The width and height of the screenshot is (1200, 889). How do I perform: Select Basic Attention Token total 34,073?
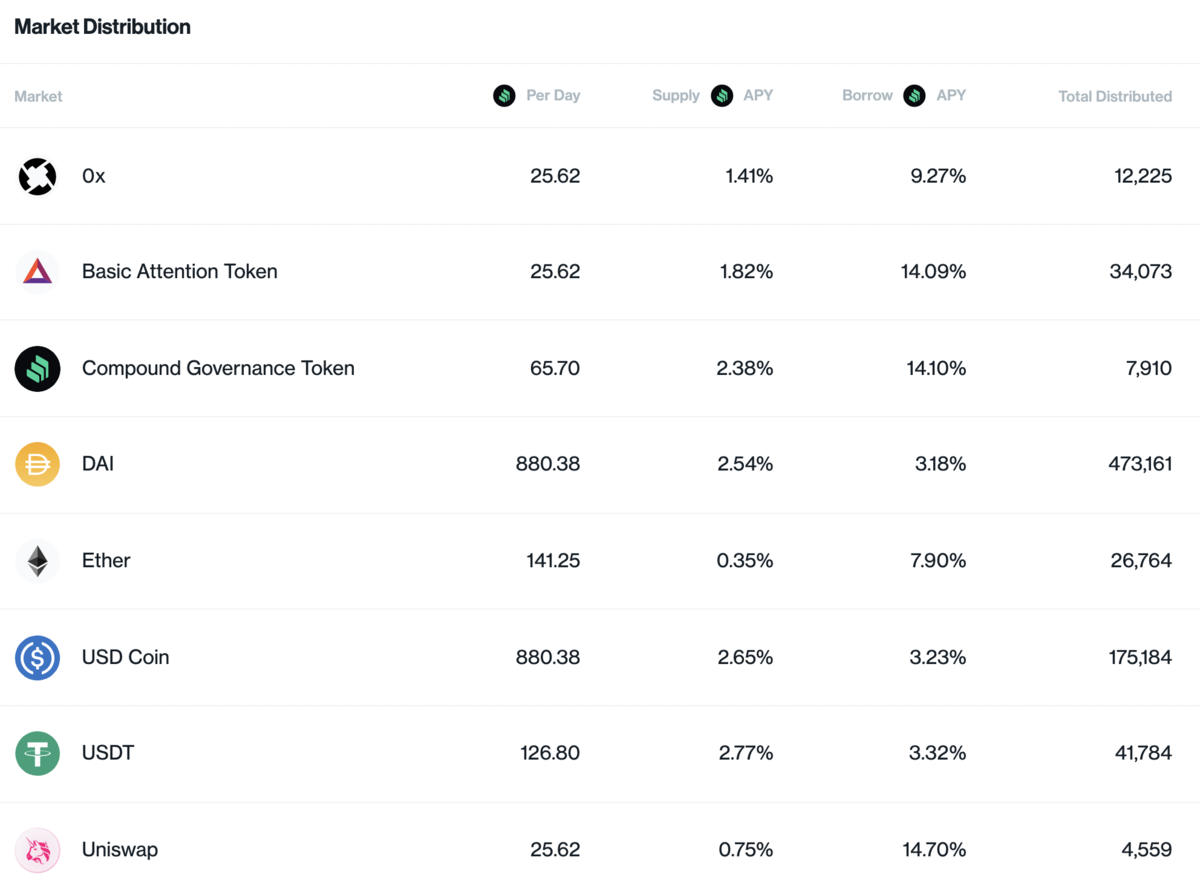point(1141,272)
